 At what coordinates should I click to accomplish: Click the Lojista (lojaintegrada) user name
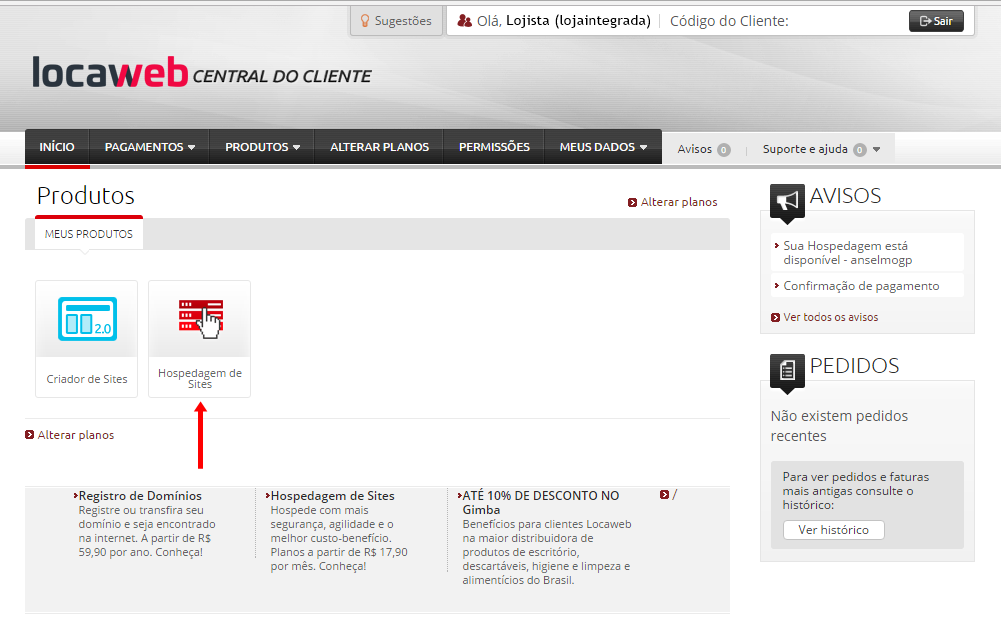click(x=578, y=21)
